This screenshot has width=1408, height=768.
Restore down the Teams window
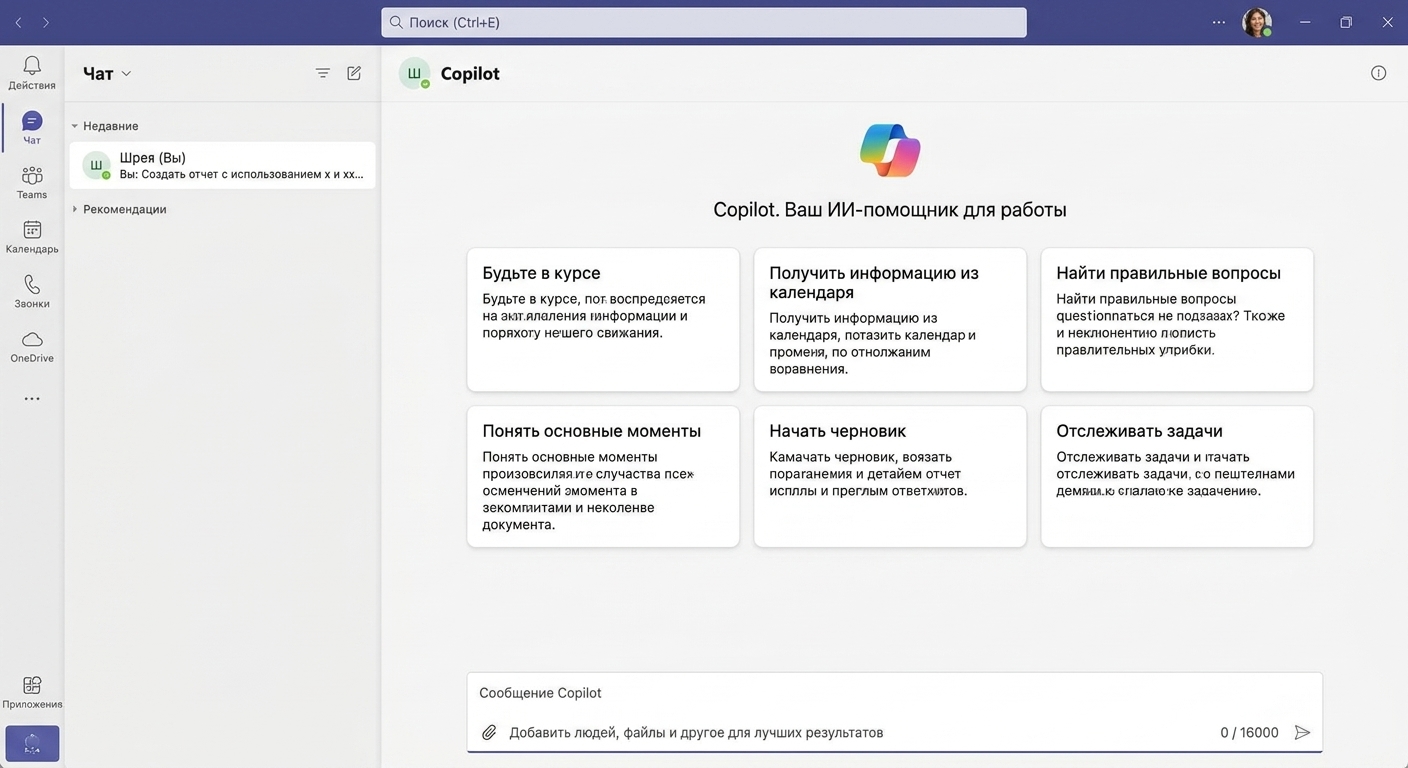pyautogui.click(x=1346, y=22)
